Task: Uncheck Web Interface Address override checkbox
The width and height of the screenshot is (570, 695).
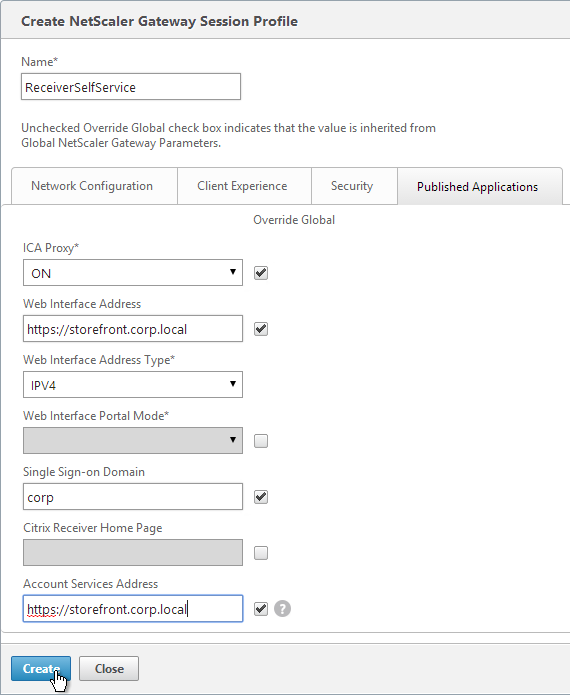Action: pyautogui.click(x=261, y=329)
